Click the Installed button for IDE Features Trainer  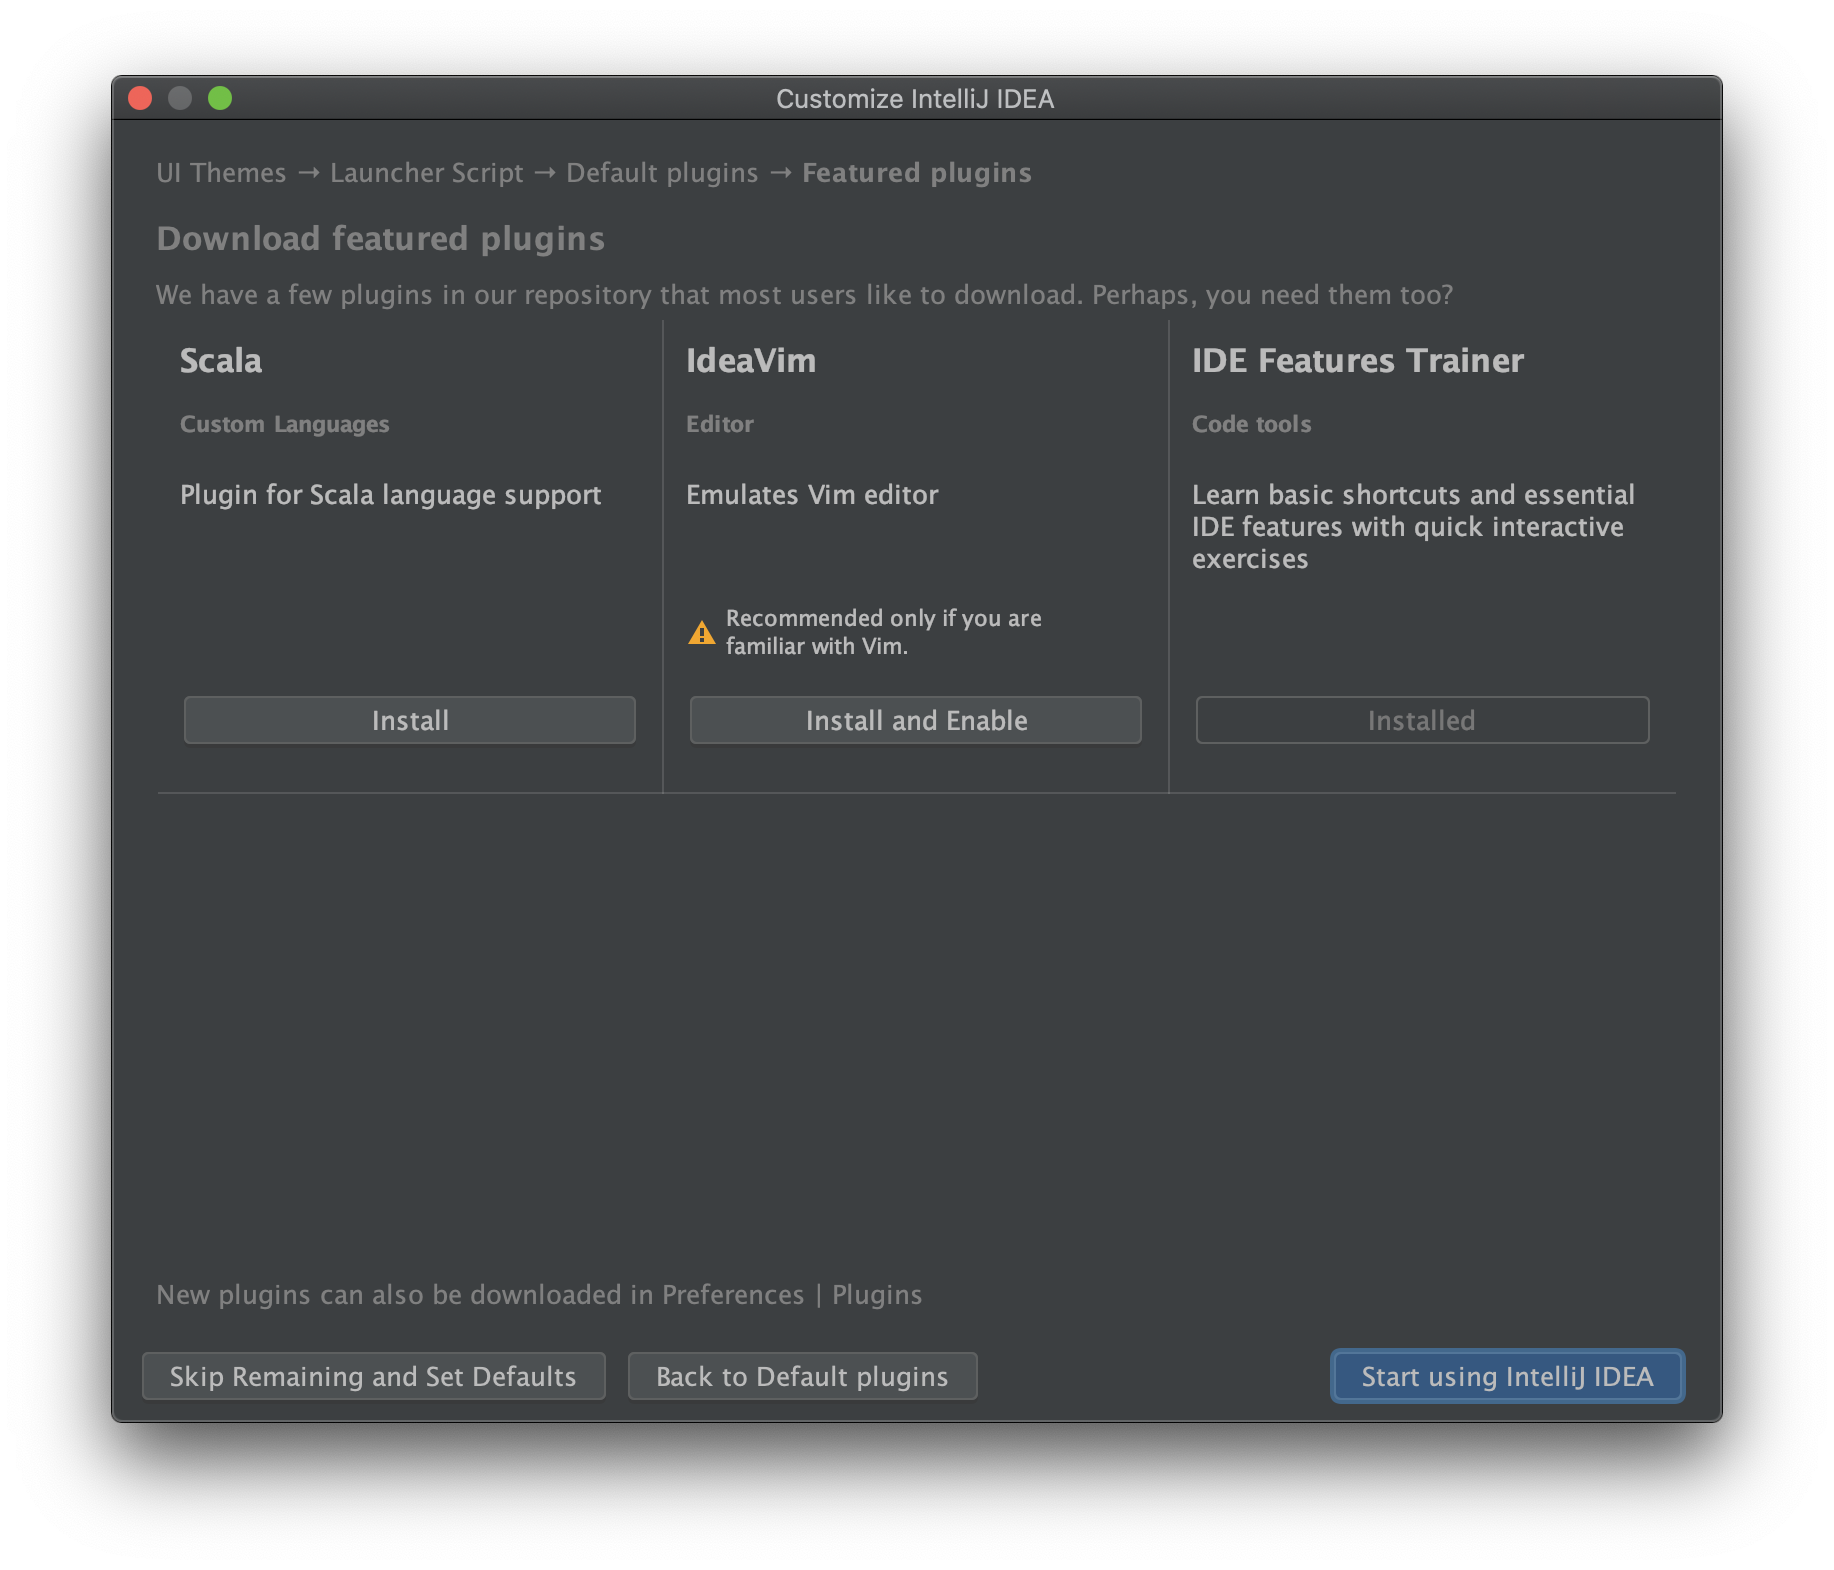1422,720
